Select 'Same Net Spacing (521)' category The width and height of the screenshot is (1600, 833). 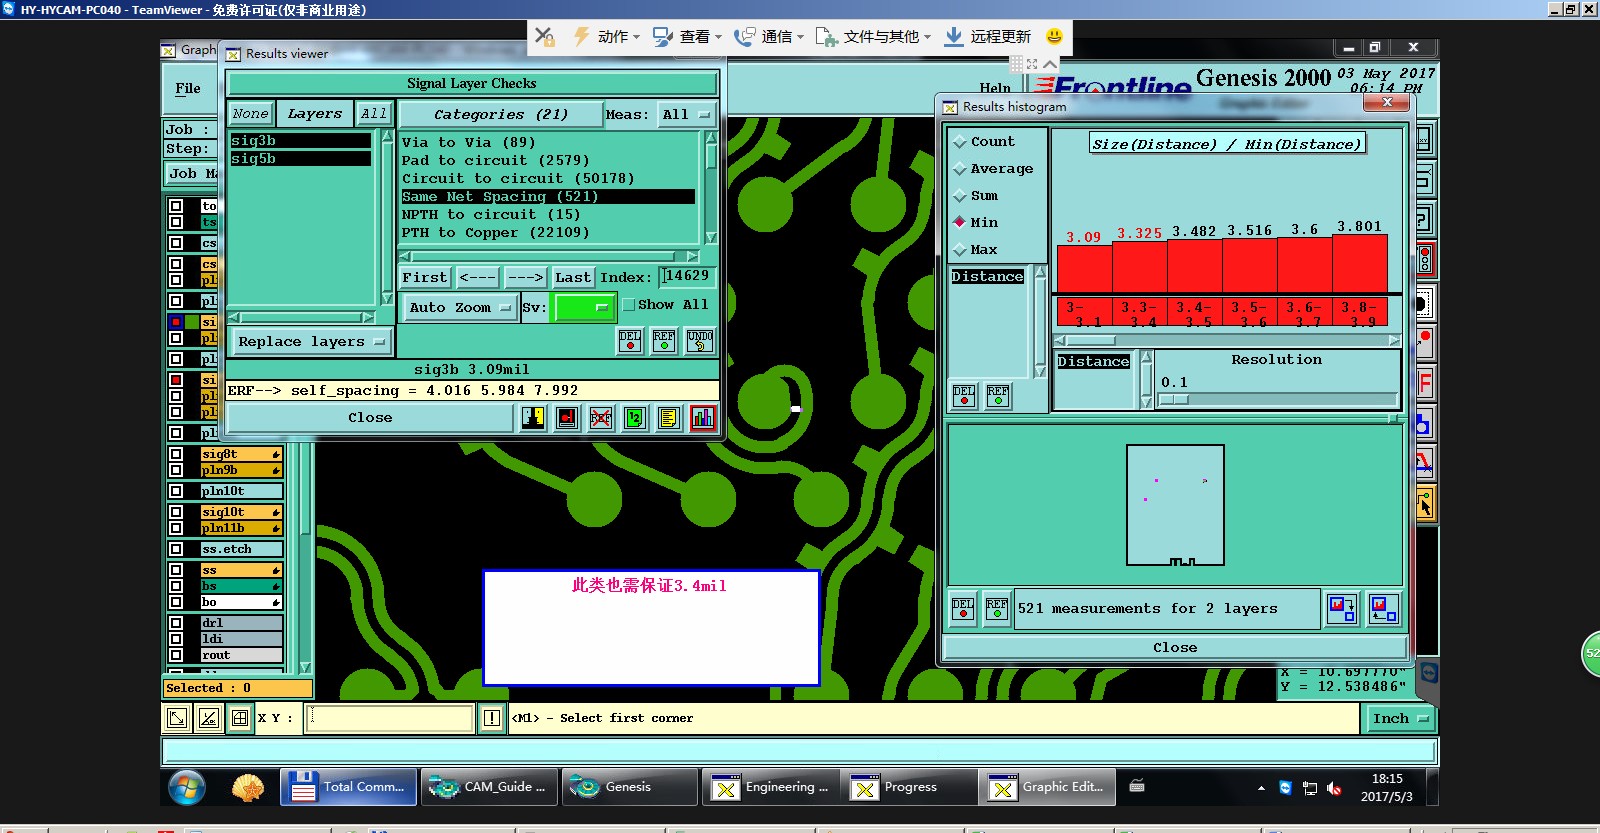(x=548, y=197)
